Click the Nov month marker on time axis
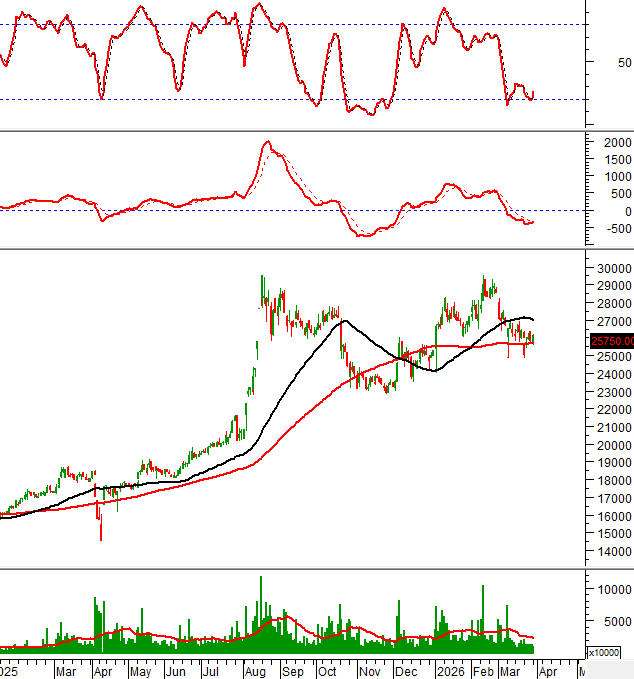 (x=368, y=670)
